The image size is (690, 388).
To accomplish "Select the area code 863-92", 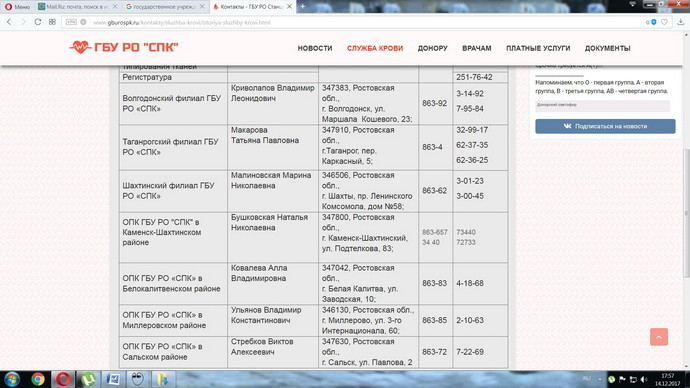I will (x=434, y=103).
